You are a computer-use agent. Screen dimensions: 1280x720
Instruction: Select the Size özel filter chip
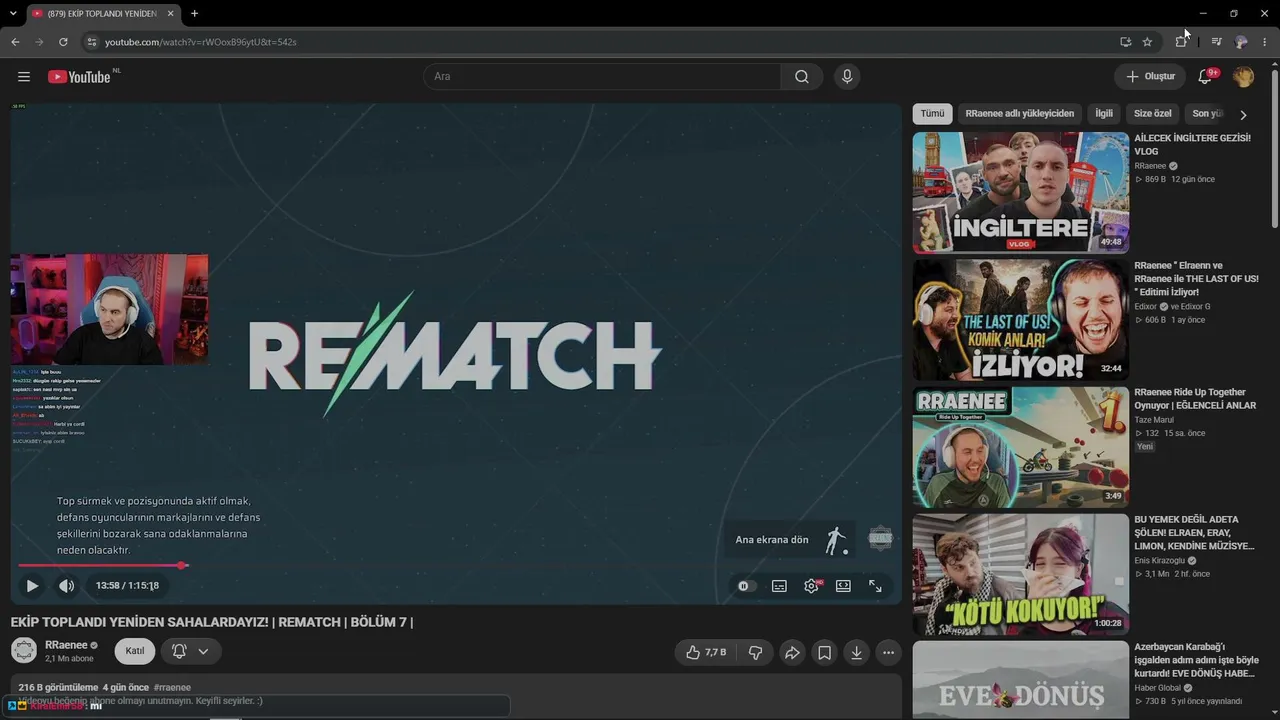[x=1152, y=114]
